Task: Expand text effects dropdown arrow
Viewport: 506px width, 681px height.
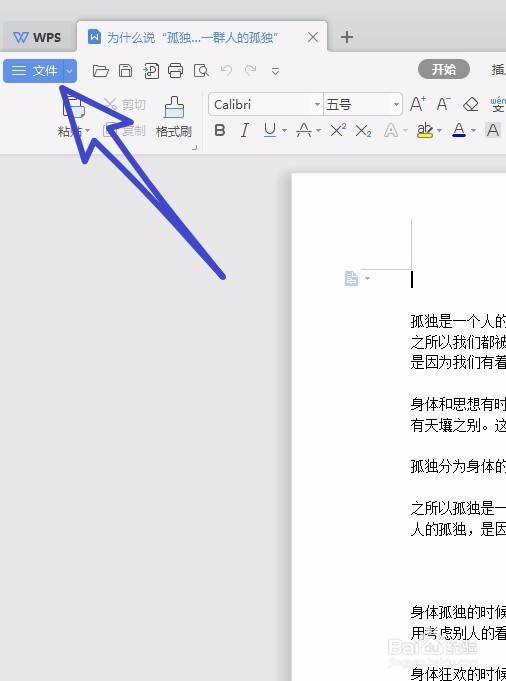Action: [x=405, y=130]
